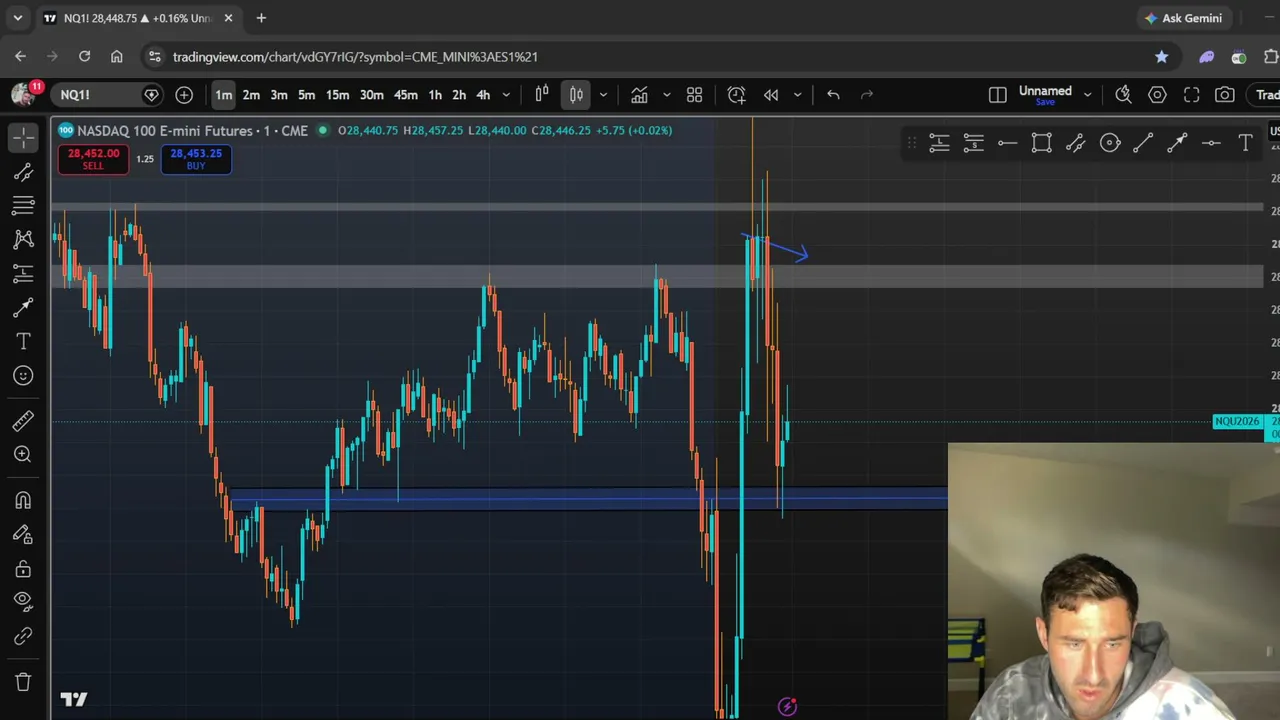Image resolution: width=1280 pixels, height=720 pixels.
Task: Expand the indicators favorites dropdown
Action: [667, 95]
